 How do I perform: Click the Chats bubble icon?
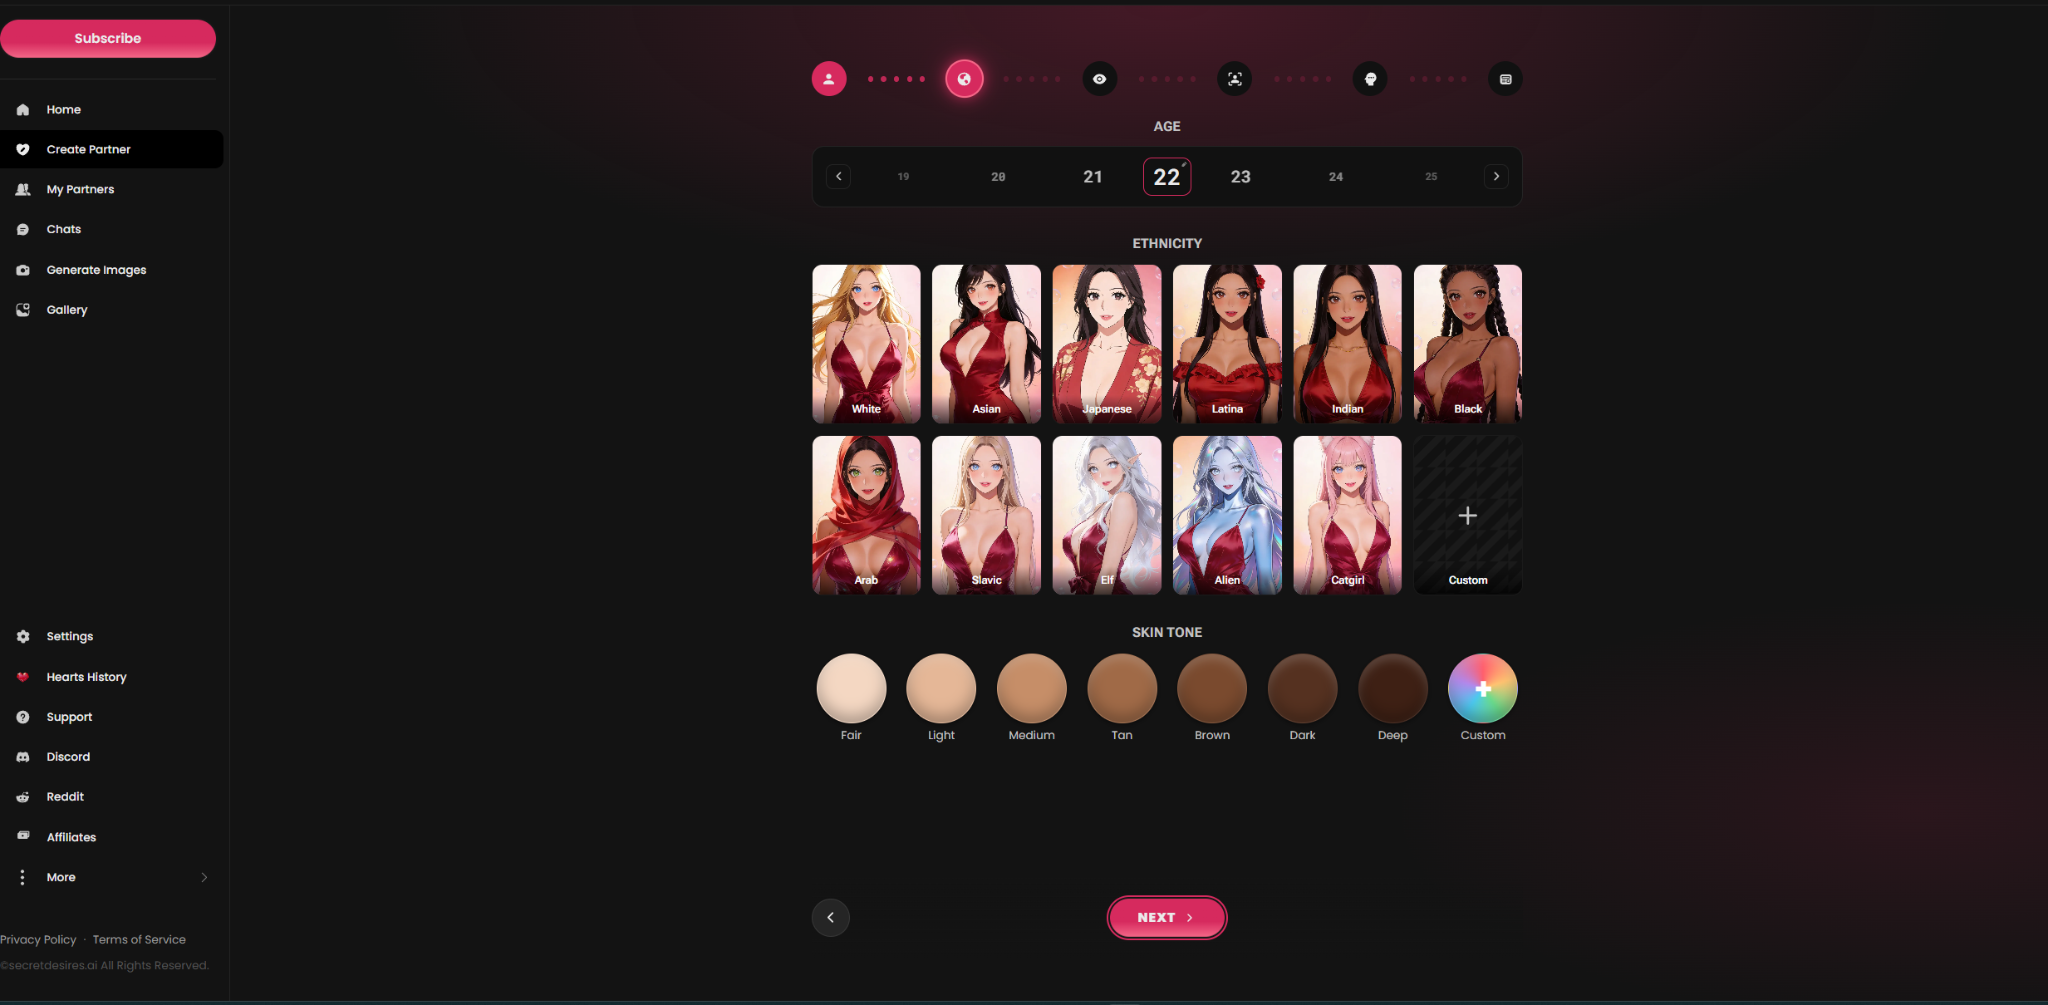[x=23, y=230]
